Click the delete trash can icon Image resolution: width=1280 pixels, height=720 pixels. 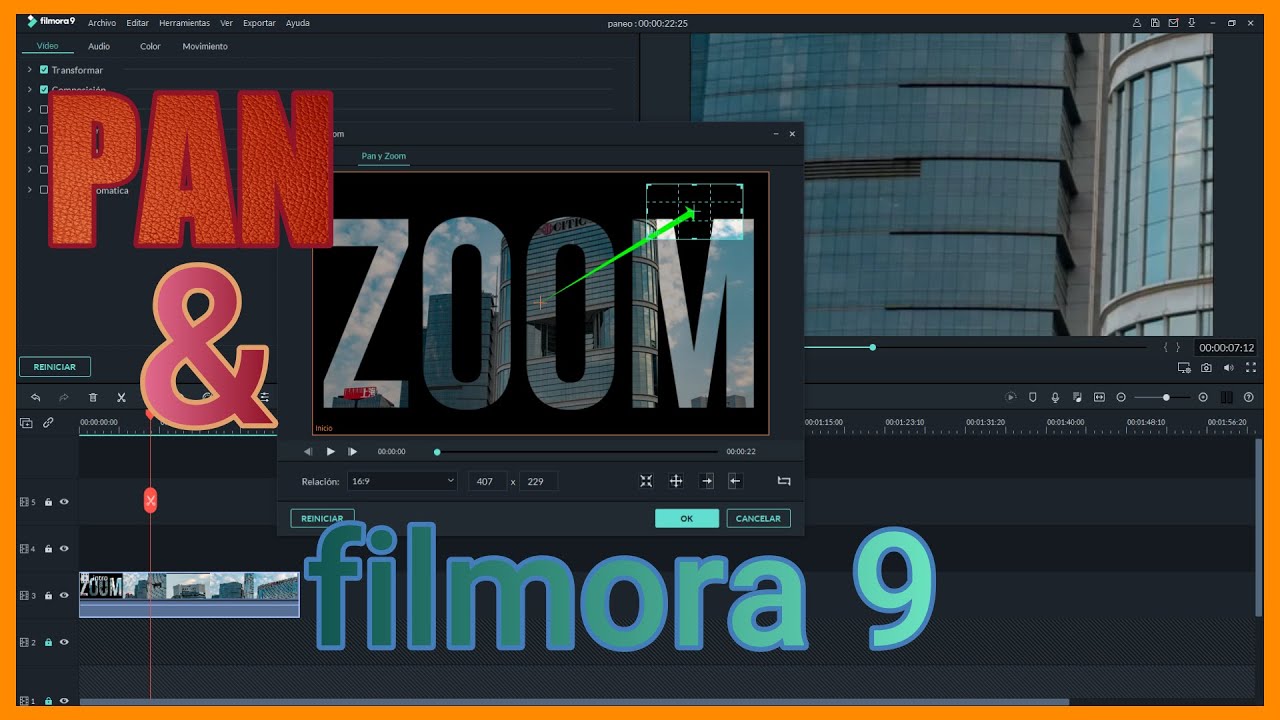93,397
